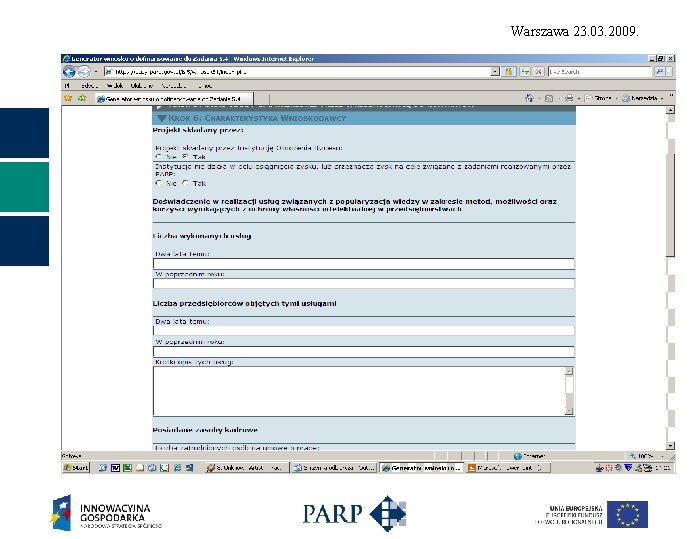Select 'Tak' for institution not operating for profit

point(185,183)
